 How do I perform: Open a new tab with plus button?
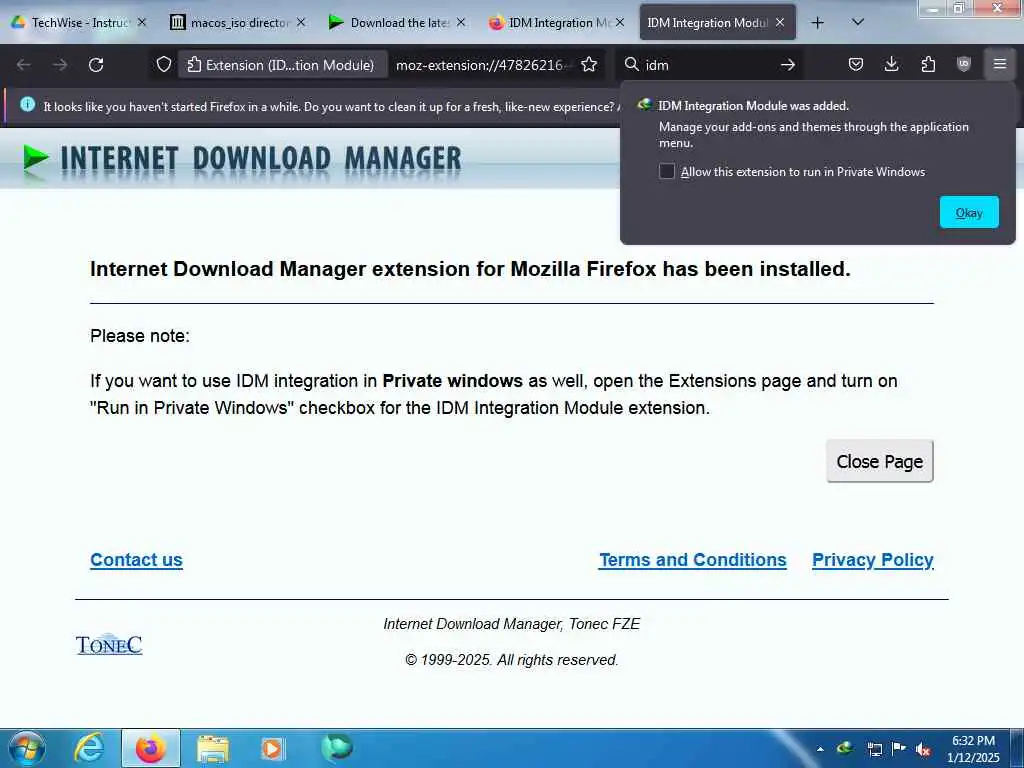tap(817, 23)
